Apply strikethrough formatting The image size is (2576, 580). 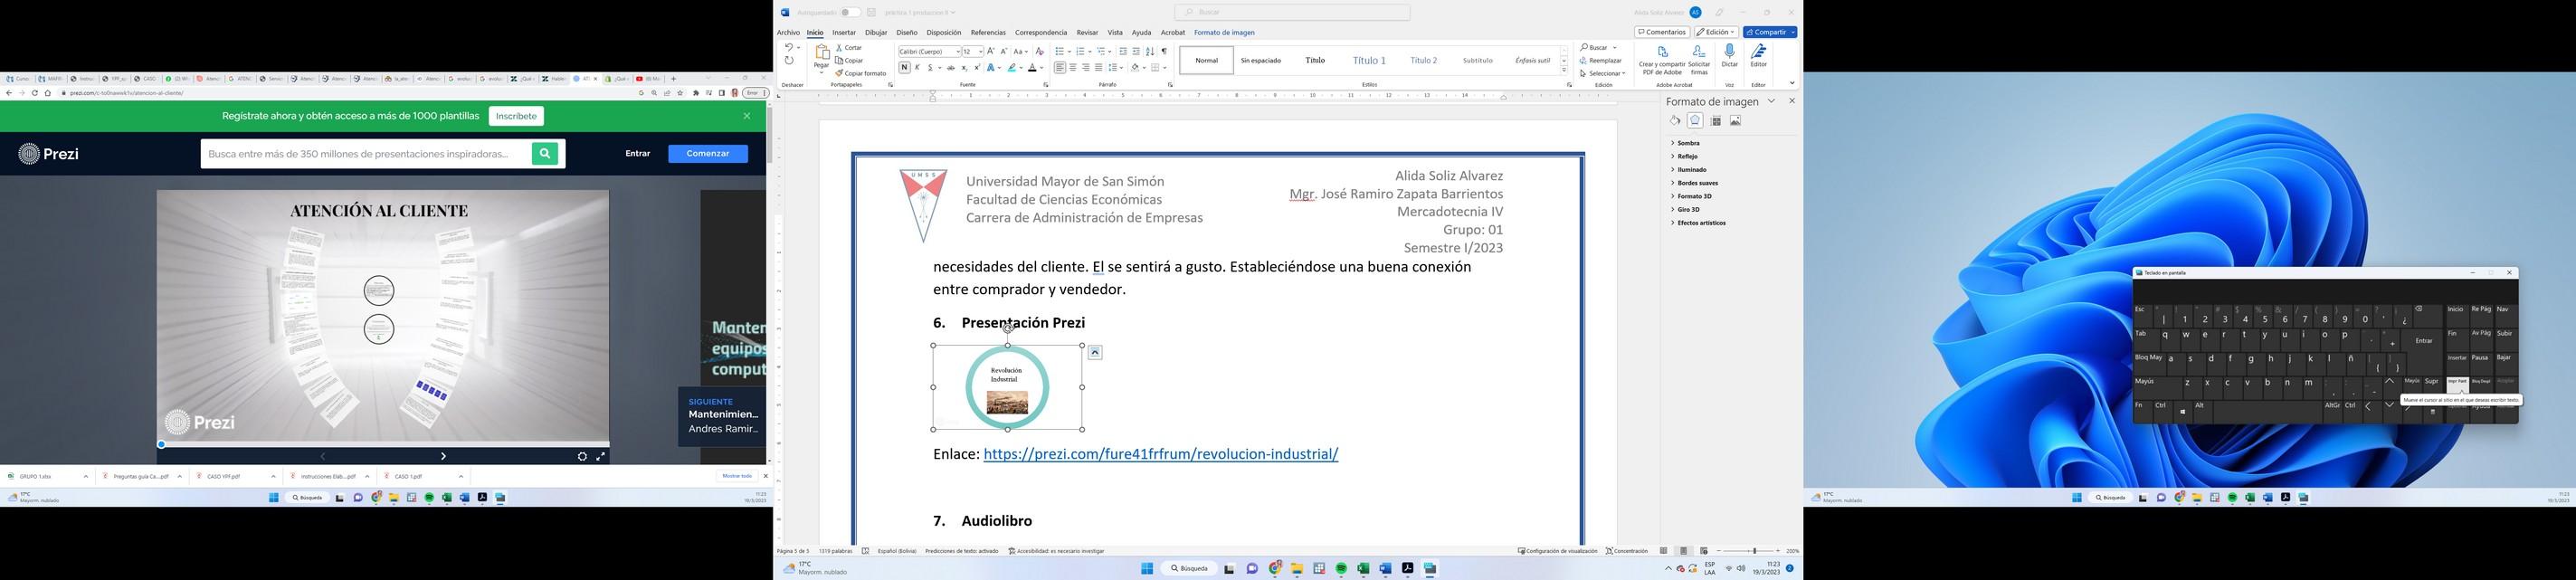point(951,68)
